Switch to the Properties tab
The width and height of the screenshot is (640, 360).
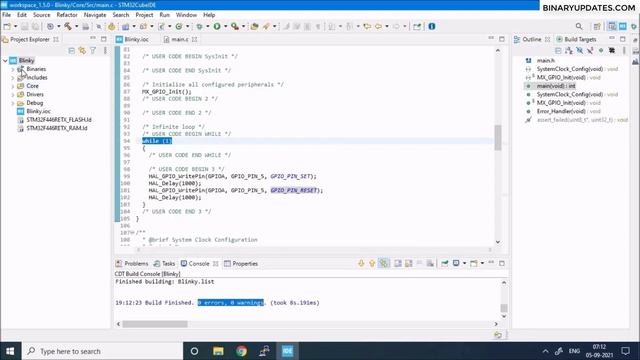pyautogui.click(x=241, y=264)
